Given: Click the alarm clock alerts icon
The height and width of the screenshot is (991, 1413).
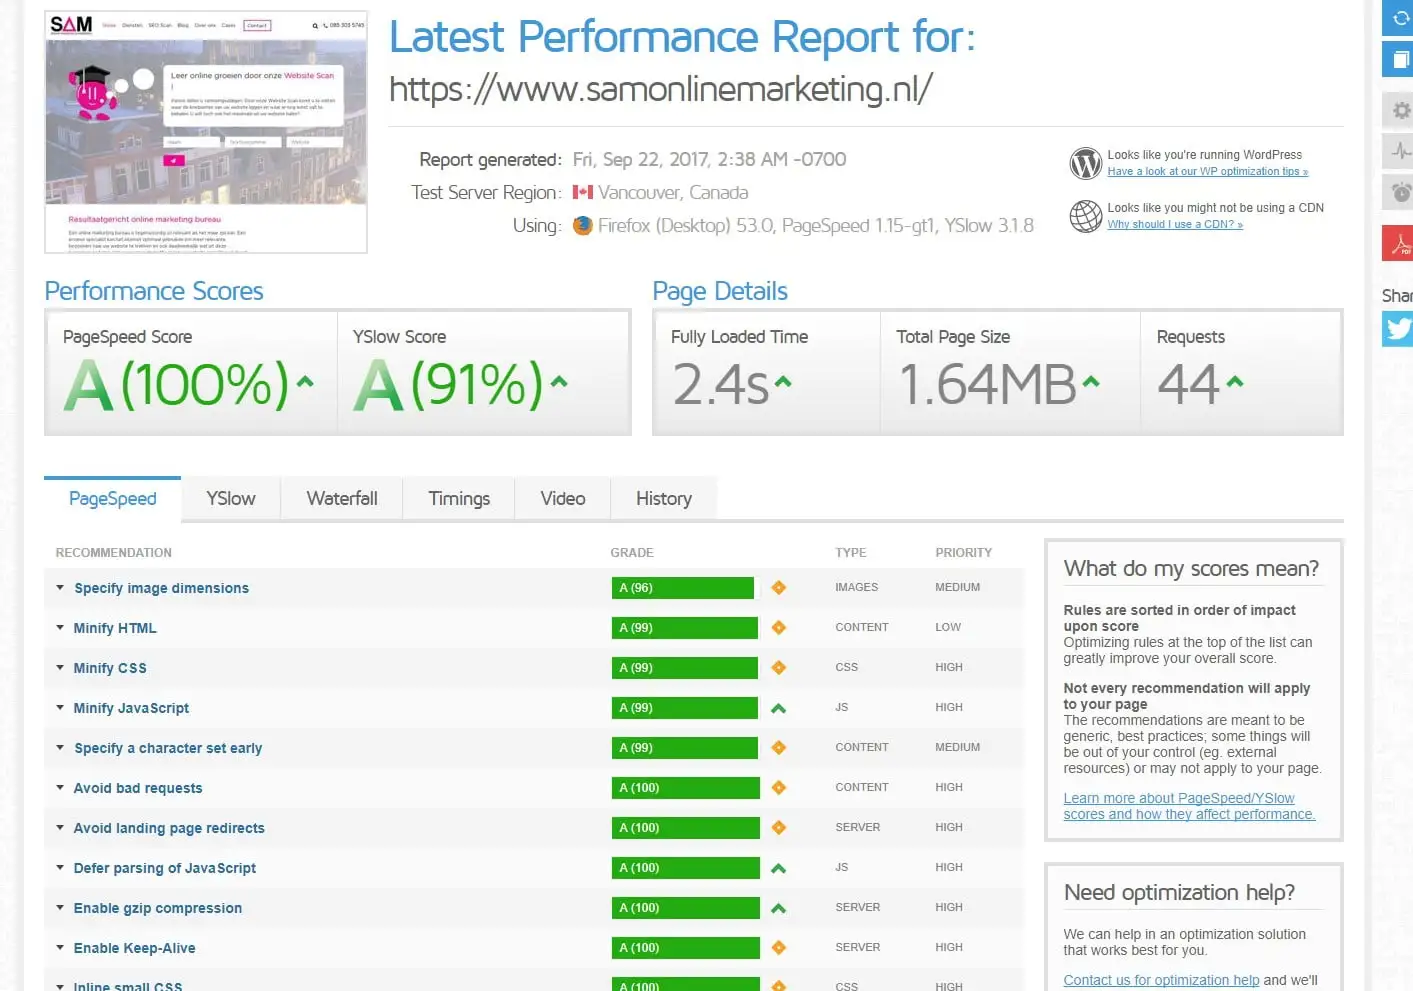Looking at the screenshot, I should point(1400,192).
